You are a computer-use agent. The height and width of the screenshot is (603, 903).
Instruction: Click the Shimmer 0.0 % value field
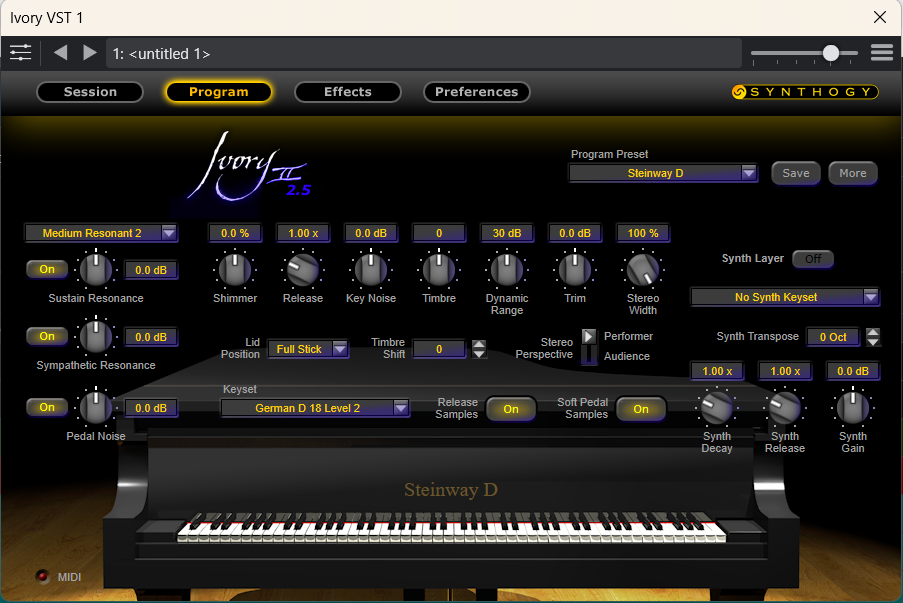(x=235, y=233)
